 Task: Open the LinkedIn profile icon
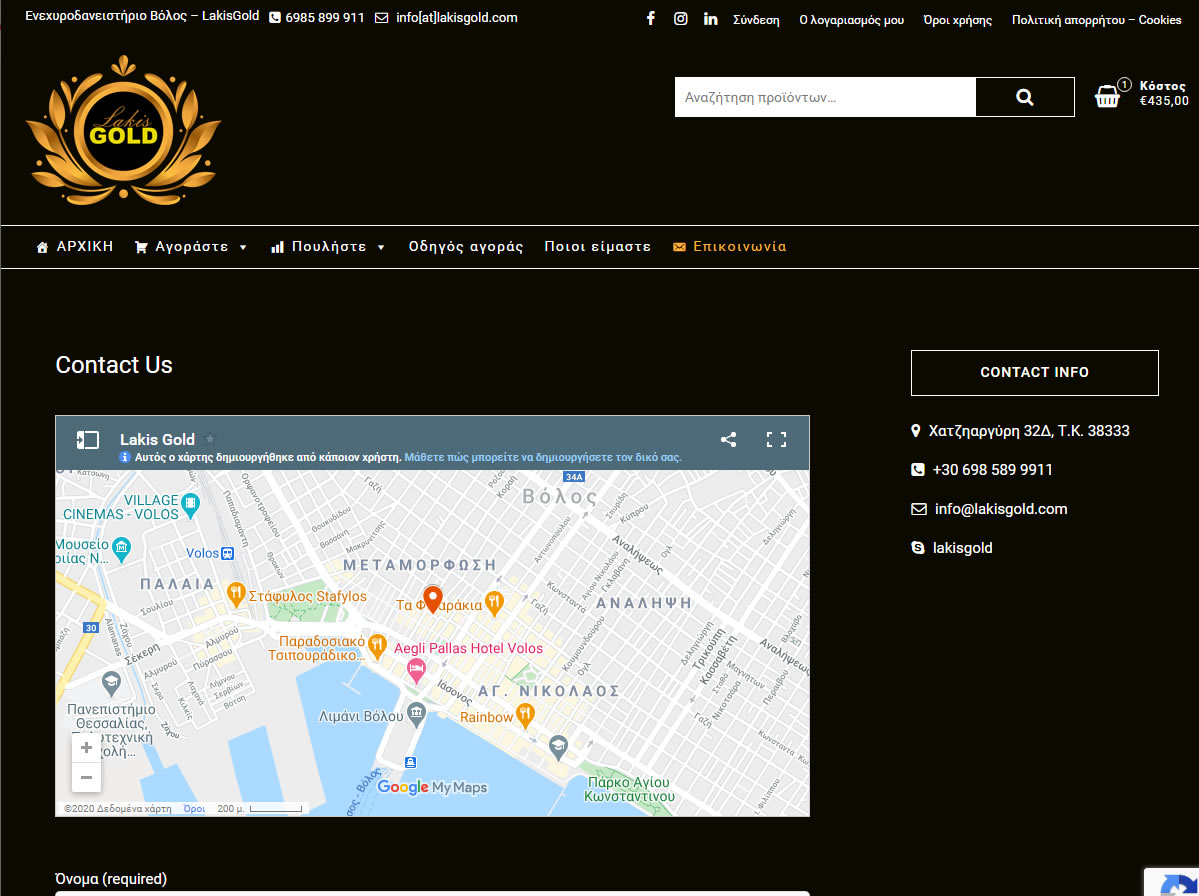pyautogui.click(x=710, y=18)
